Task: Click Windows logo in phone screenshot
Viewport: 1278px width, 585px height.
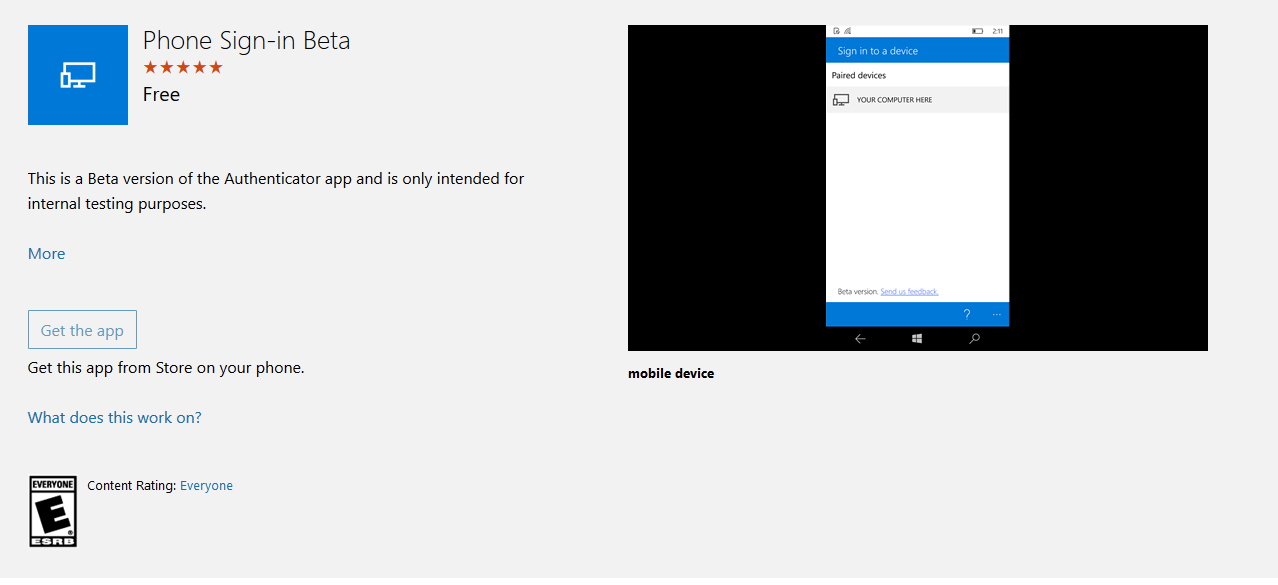Action: coord(917,339)
